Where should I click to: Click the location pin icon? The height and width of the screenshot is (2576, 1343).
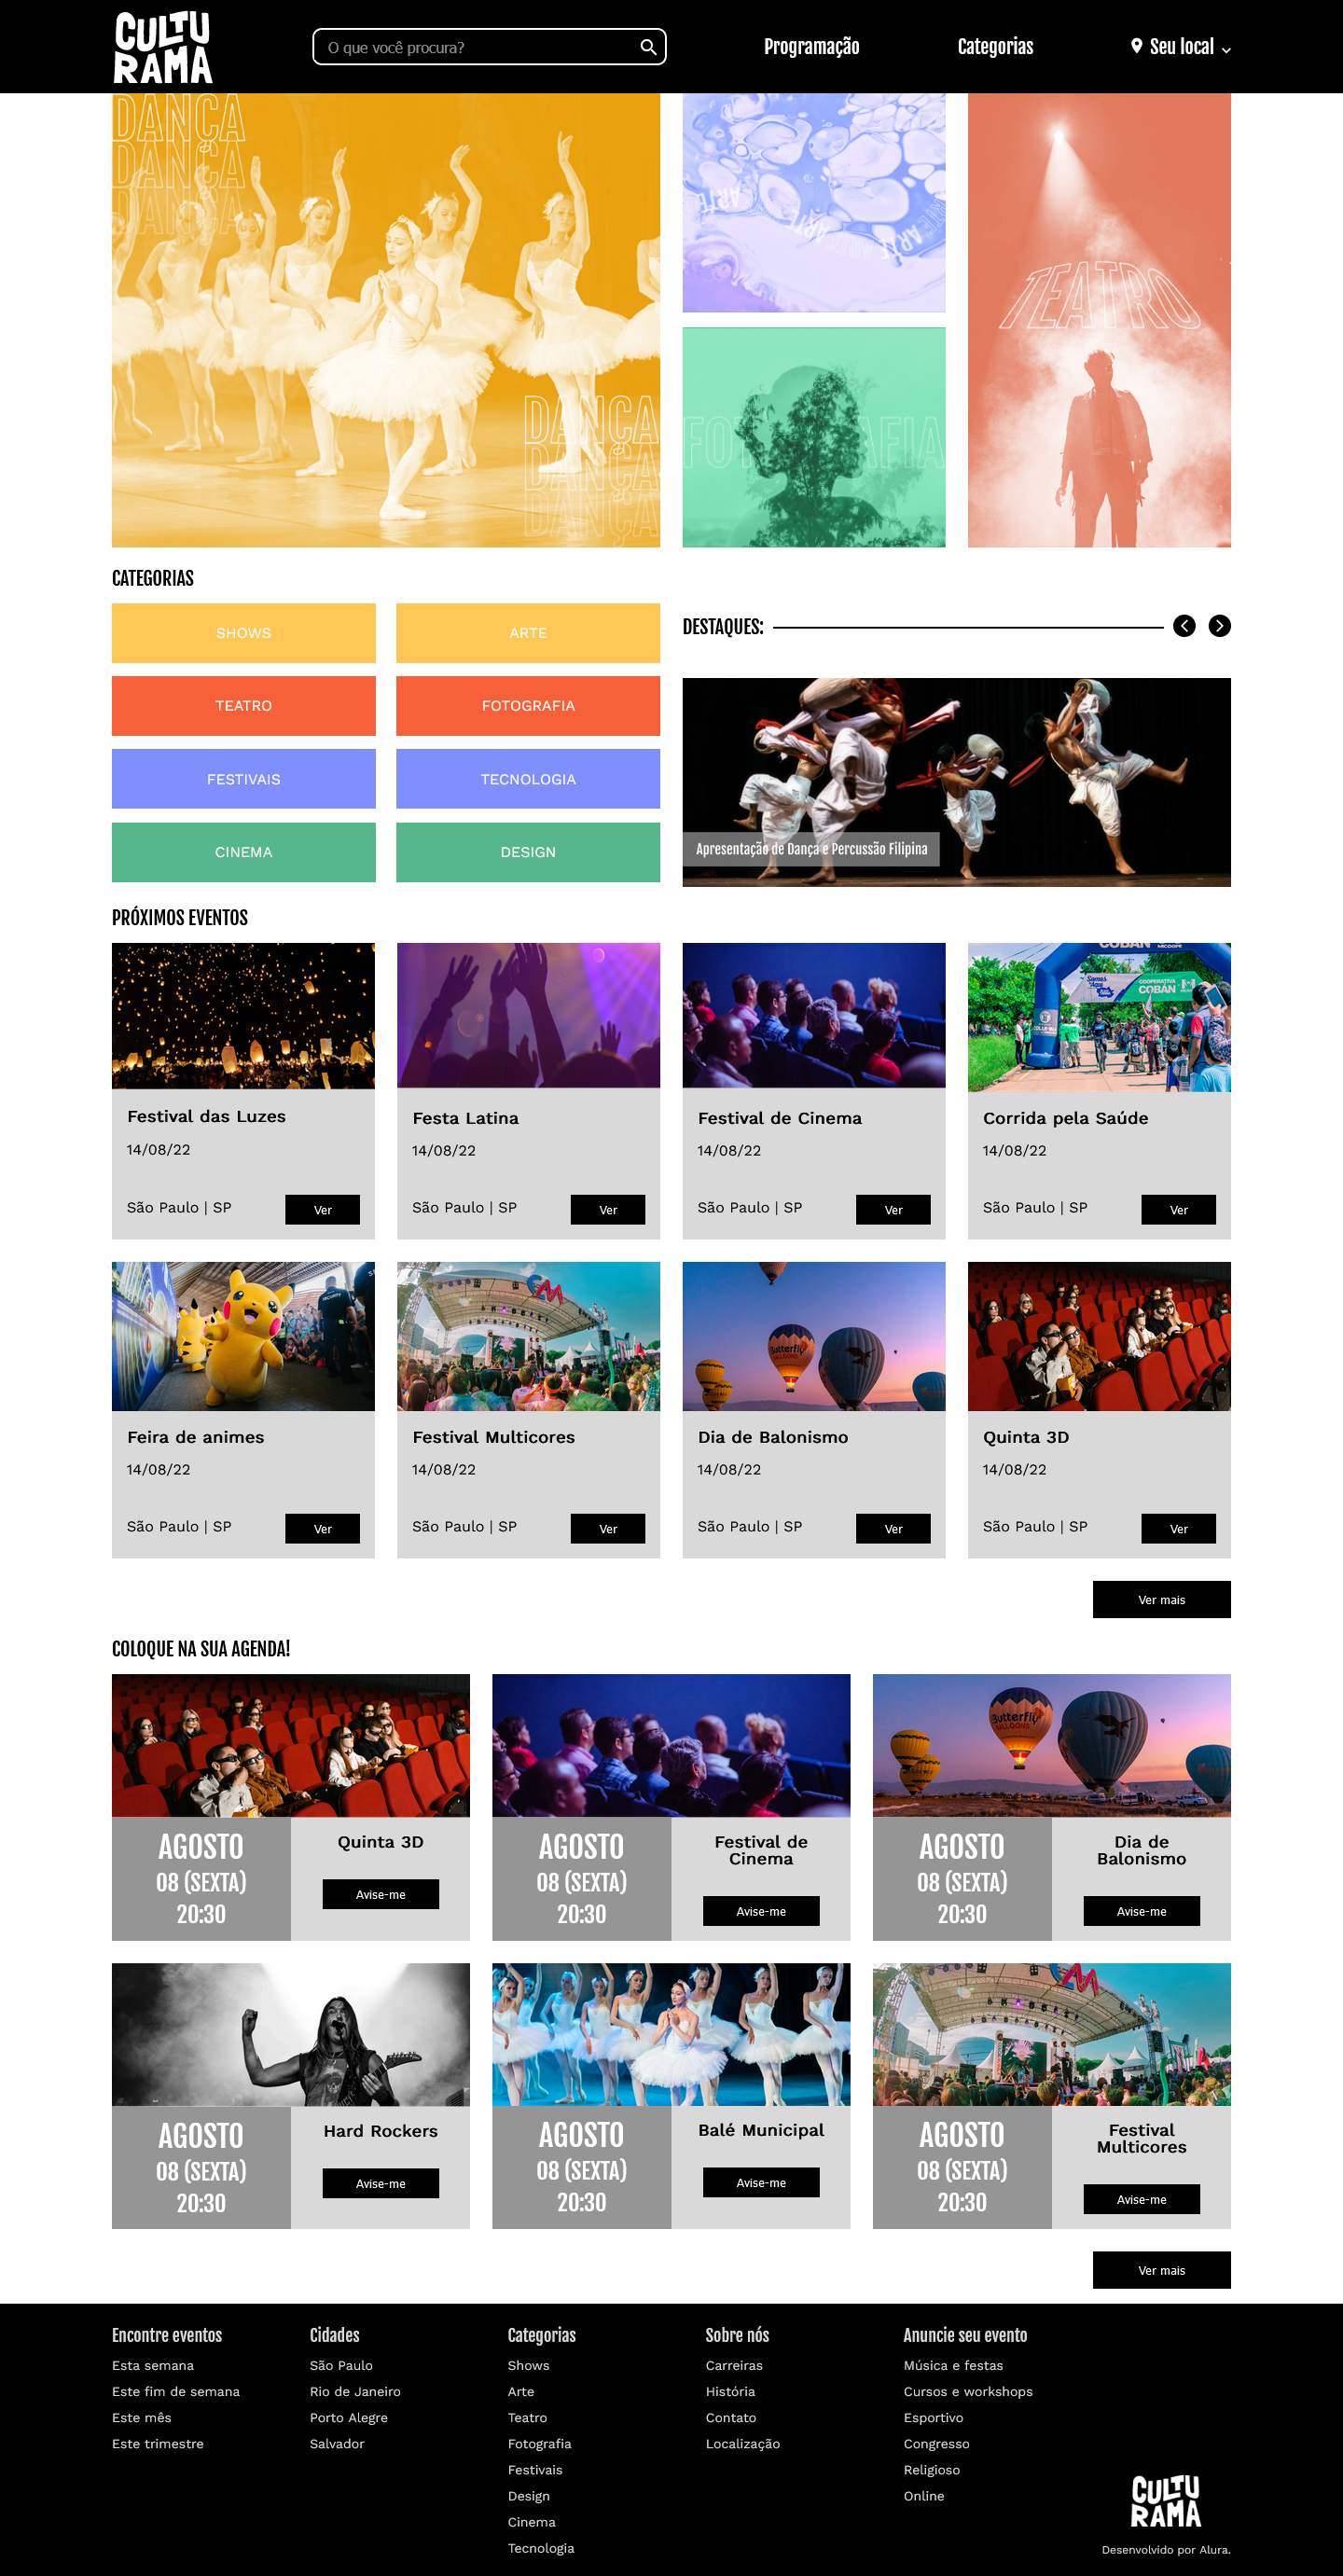[1136, 46]
